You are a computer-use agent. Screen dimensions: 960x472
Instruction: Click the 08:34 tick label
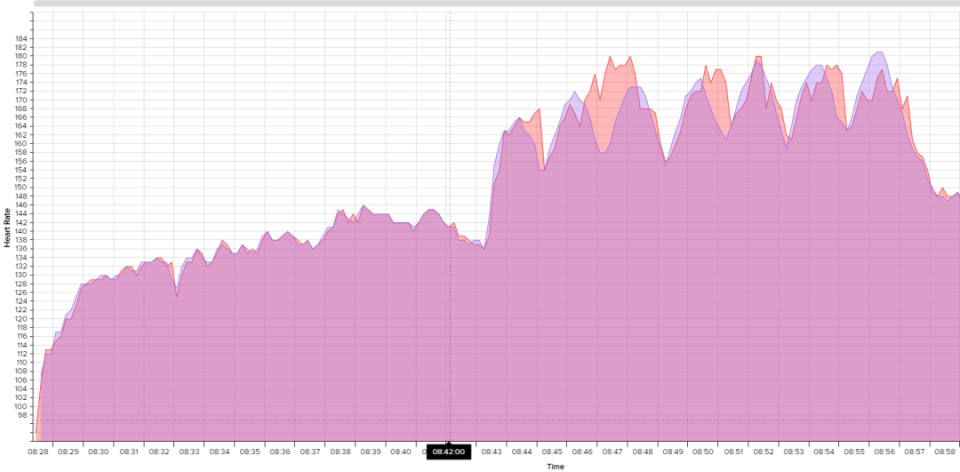pyautogui.click(x=220, y=451)
